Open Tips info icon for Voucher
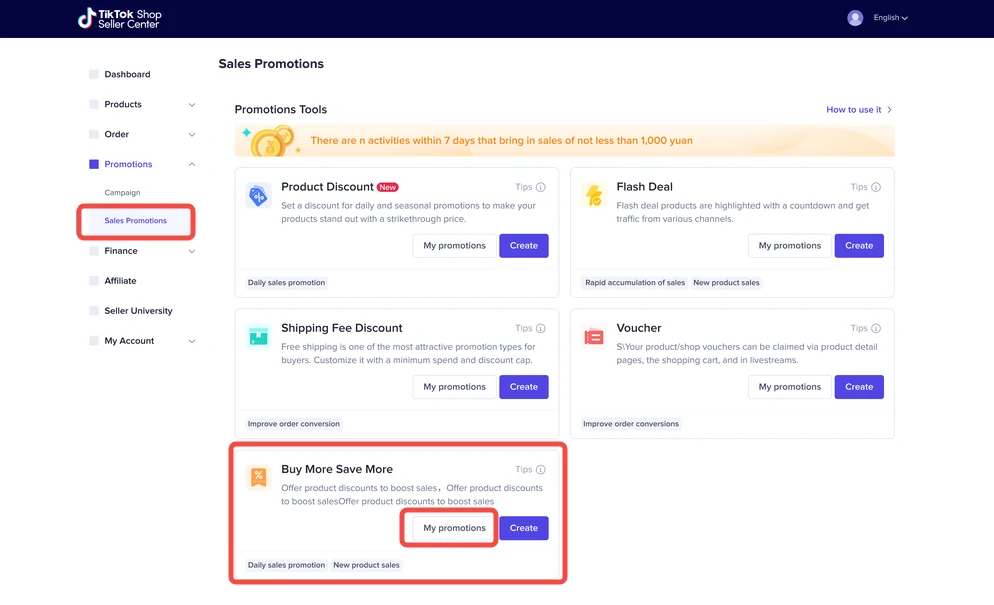 click(x=876, y=328)
